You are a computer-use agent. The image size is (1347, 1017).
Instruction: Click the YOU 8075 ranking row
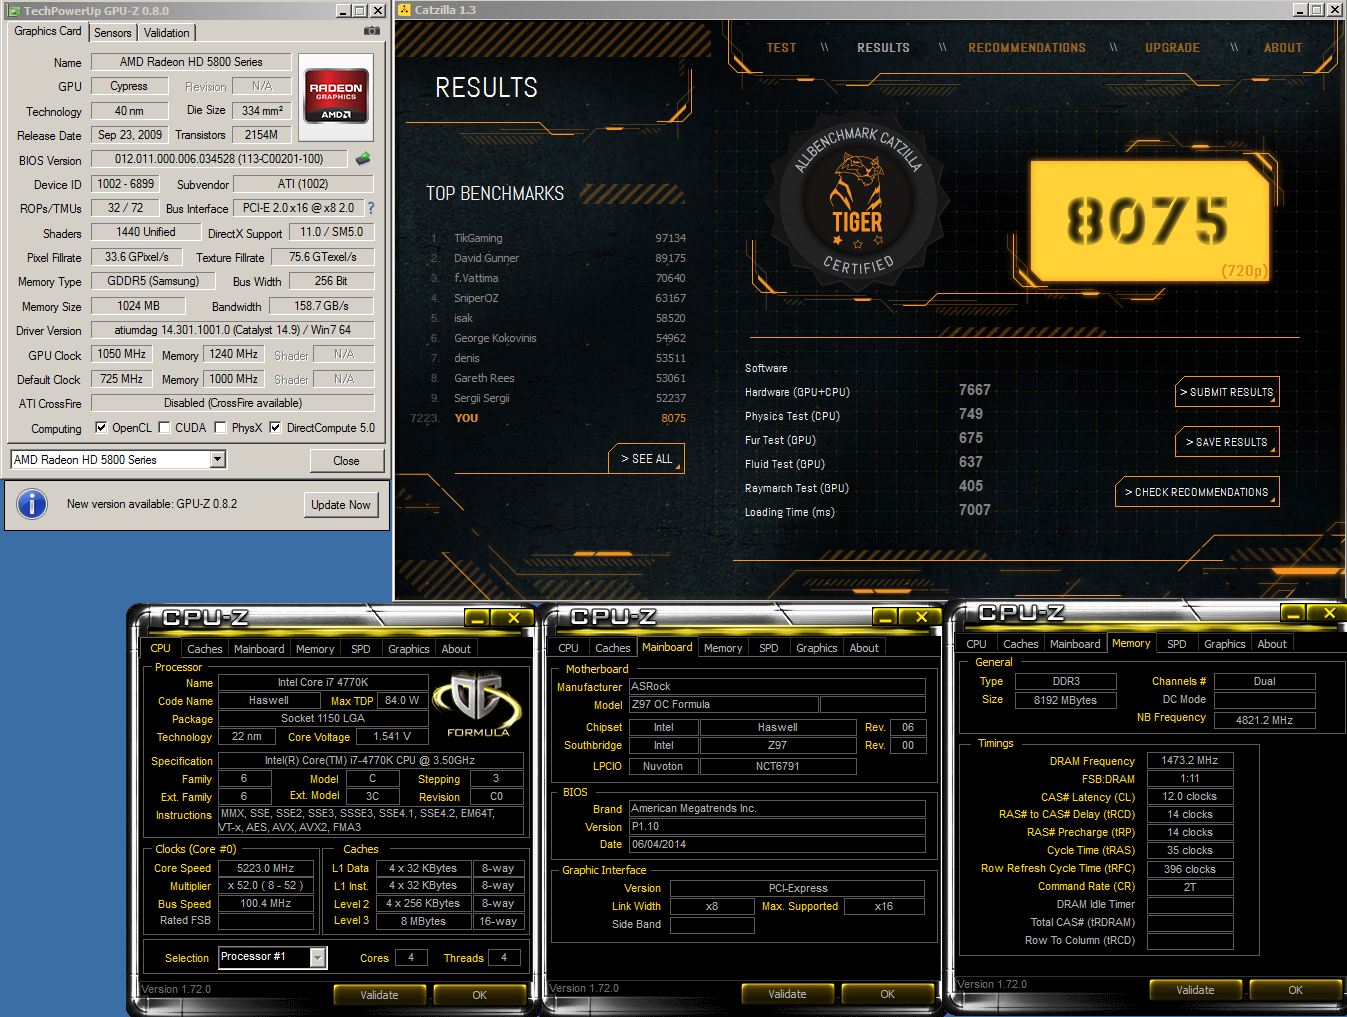coord(549,418)
